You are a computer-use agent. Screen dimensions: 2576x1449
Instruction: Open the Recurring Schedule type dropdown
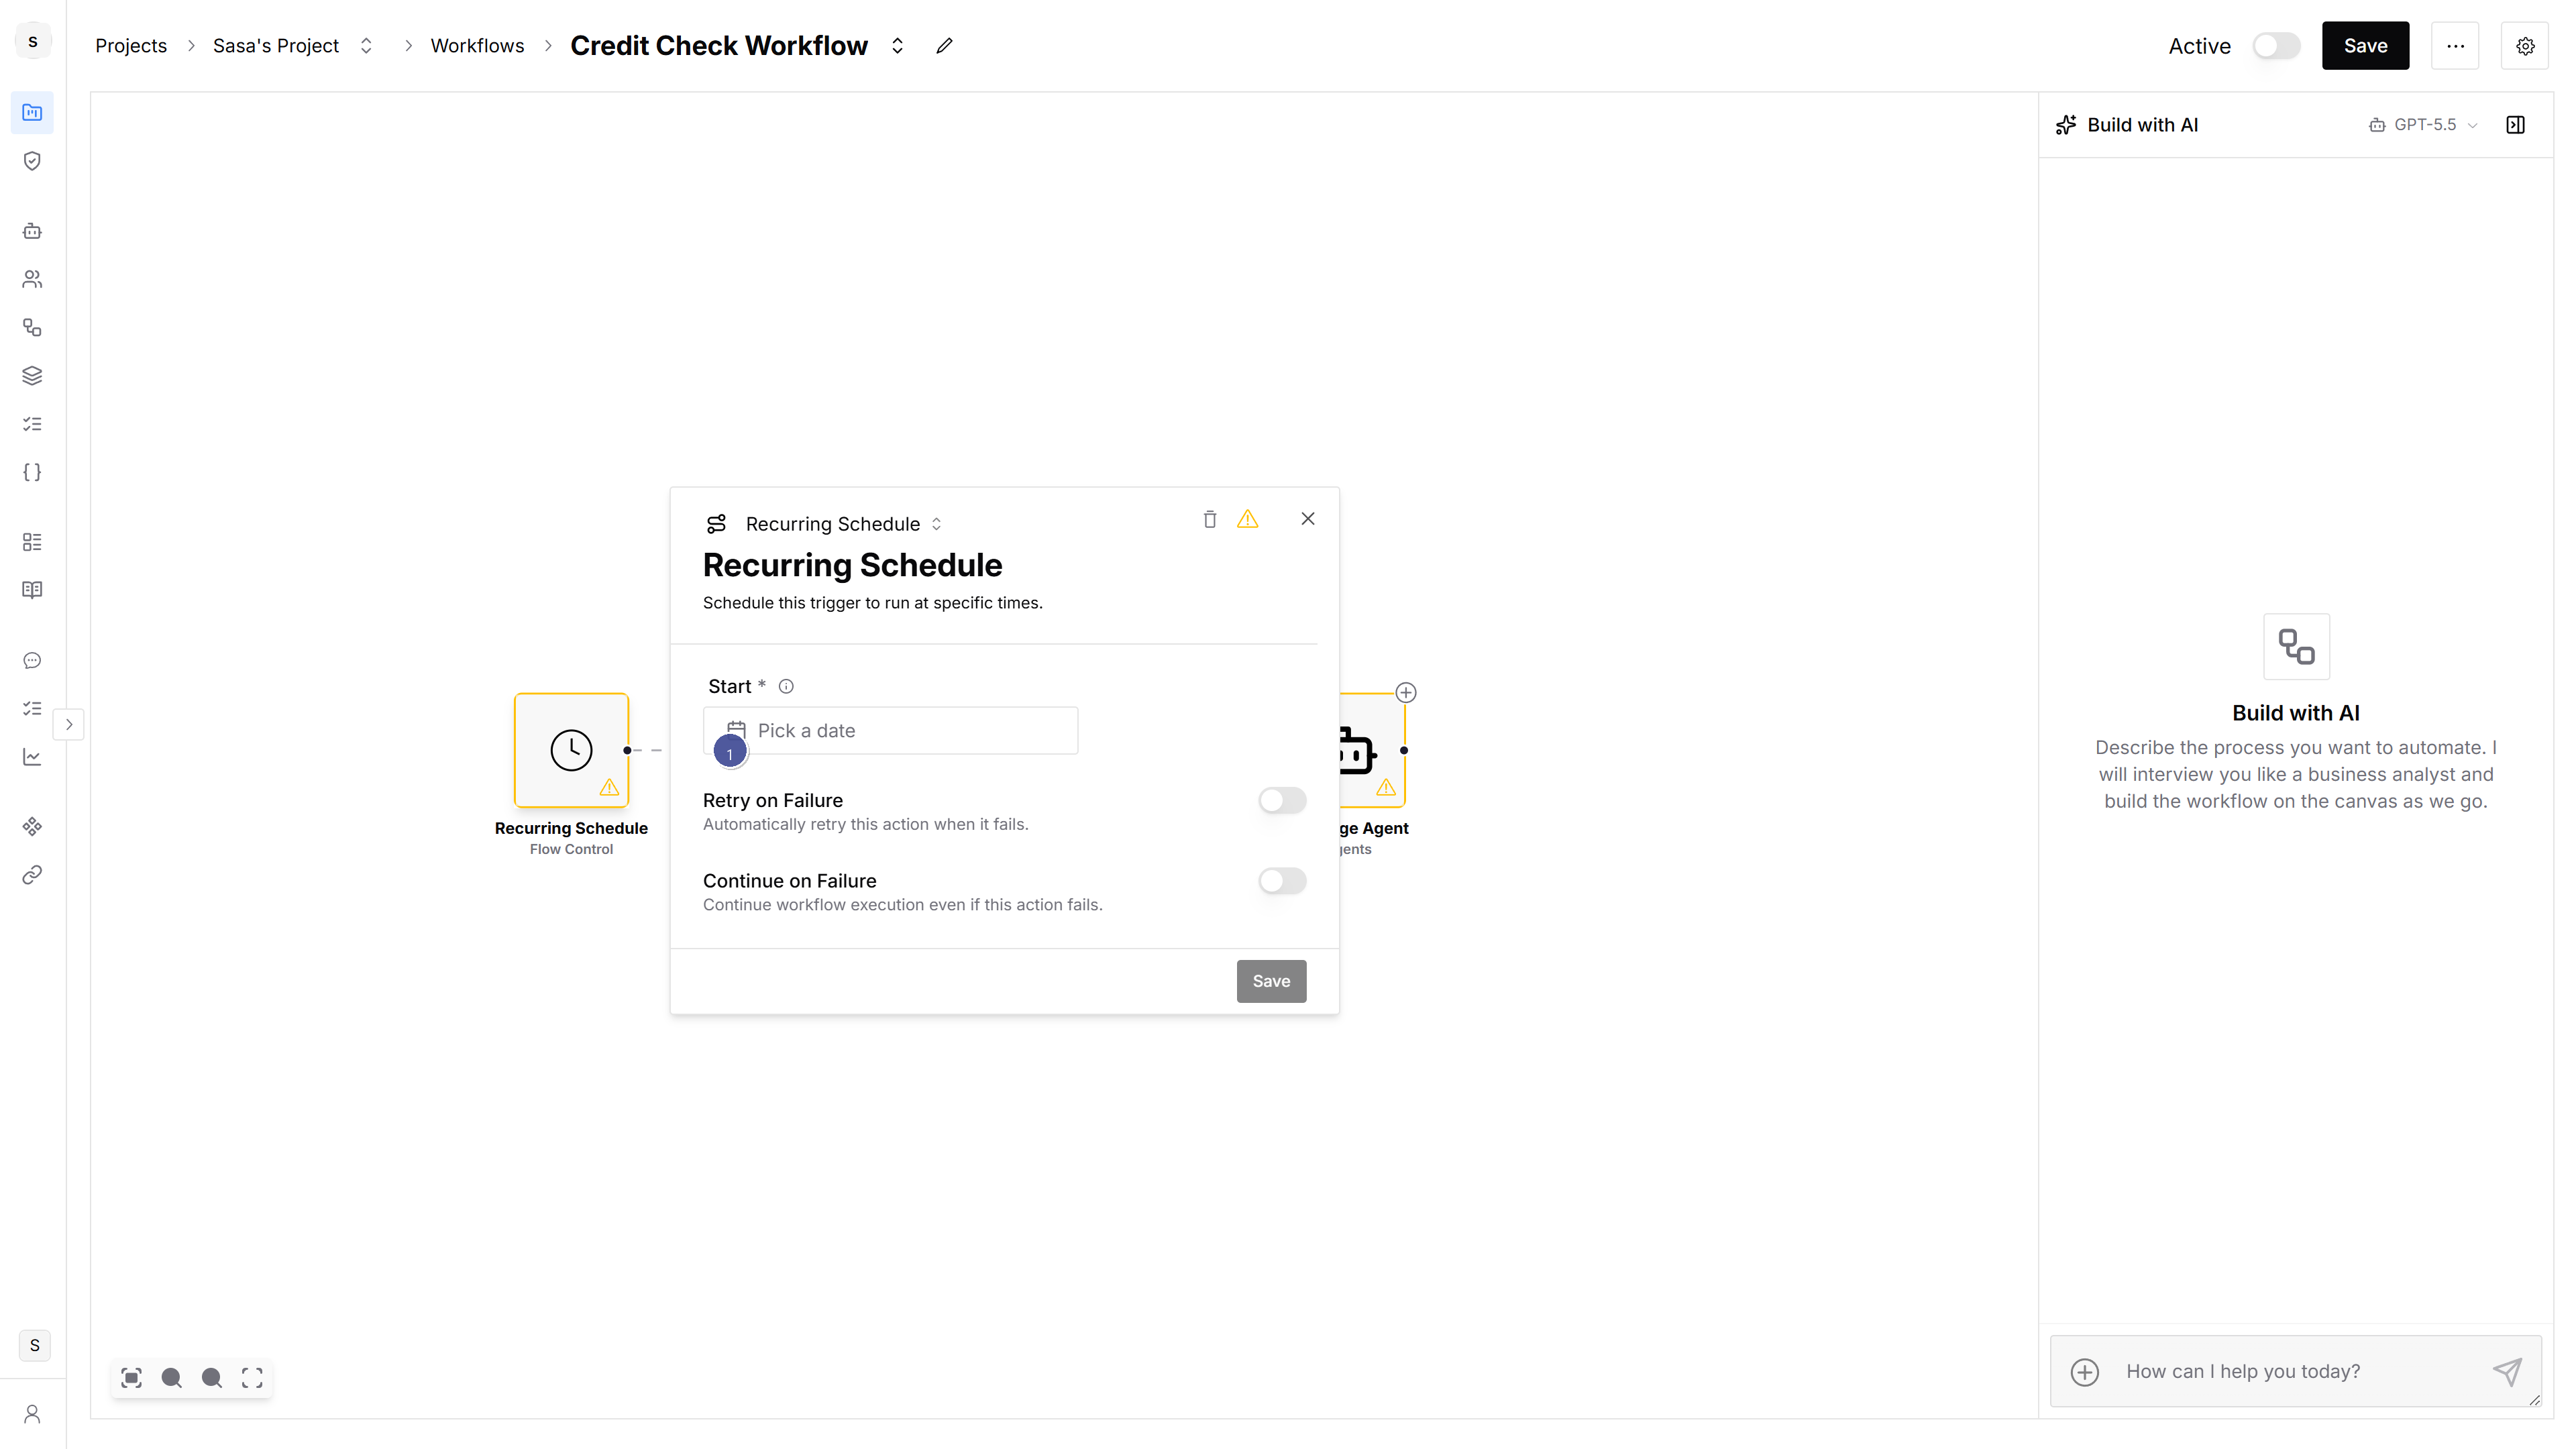coord(843,524)
